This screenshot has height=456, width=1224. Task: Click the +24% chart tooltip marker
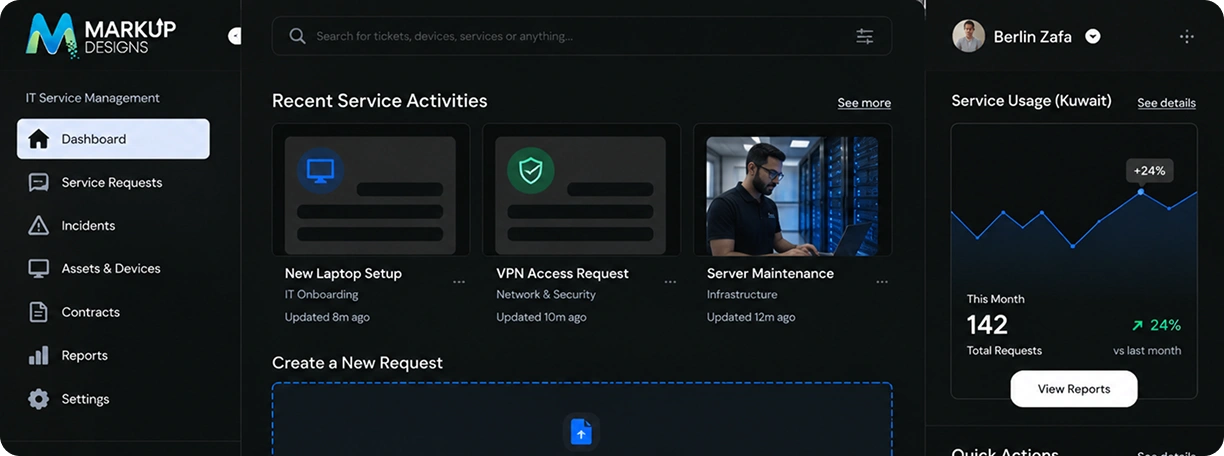point(1150,171)
